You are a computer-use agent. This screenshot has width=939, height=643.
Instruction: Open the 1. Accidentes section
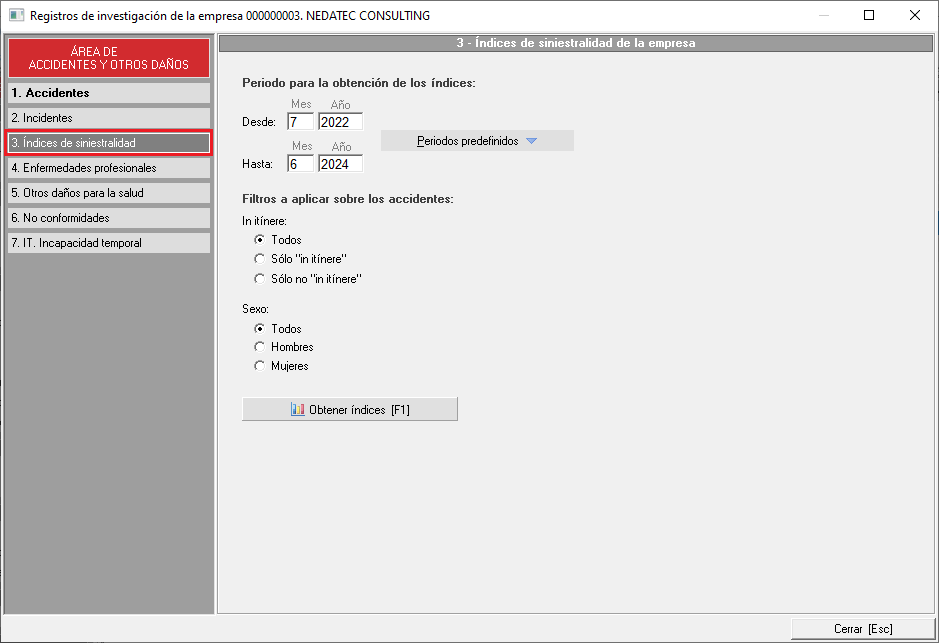(x=109, y=93)
